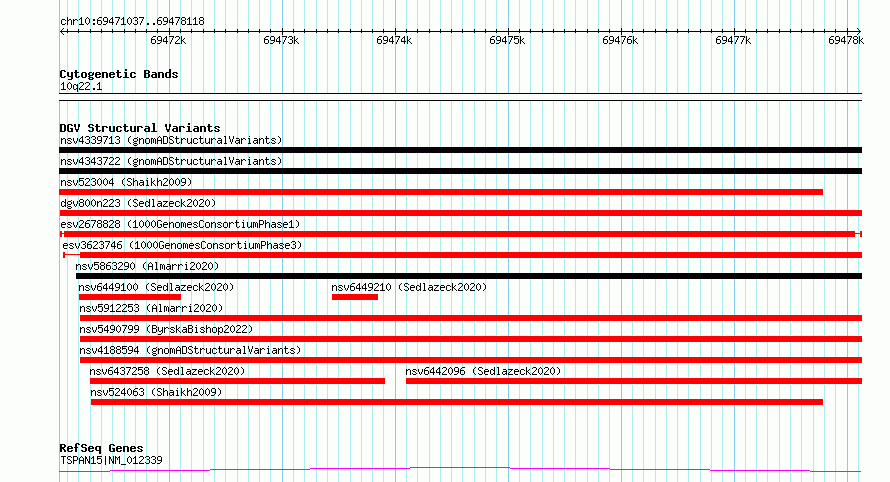Select the esv3623746 red variant bar
The image size is (890, 482).
463,255
